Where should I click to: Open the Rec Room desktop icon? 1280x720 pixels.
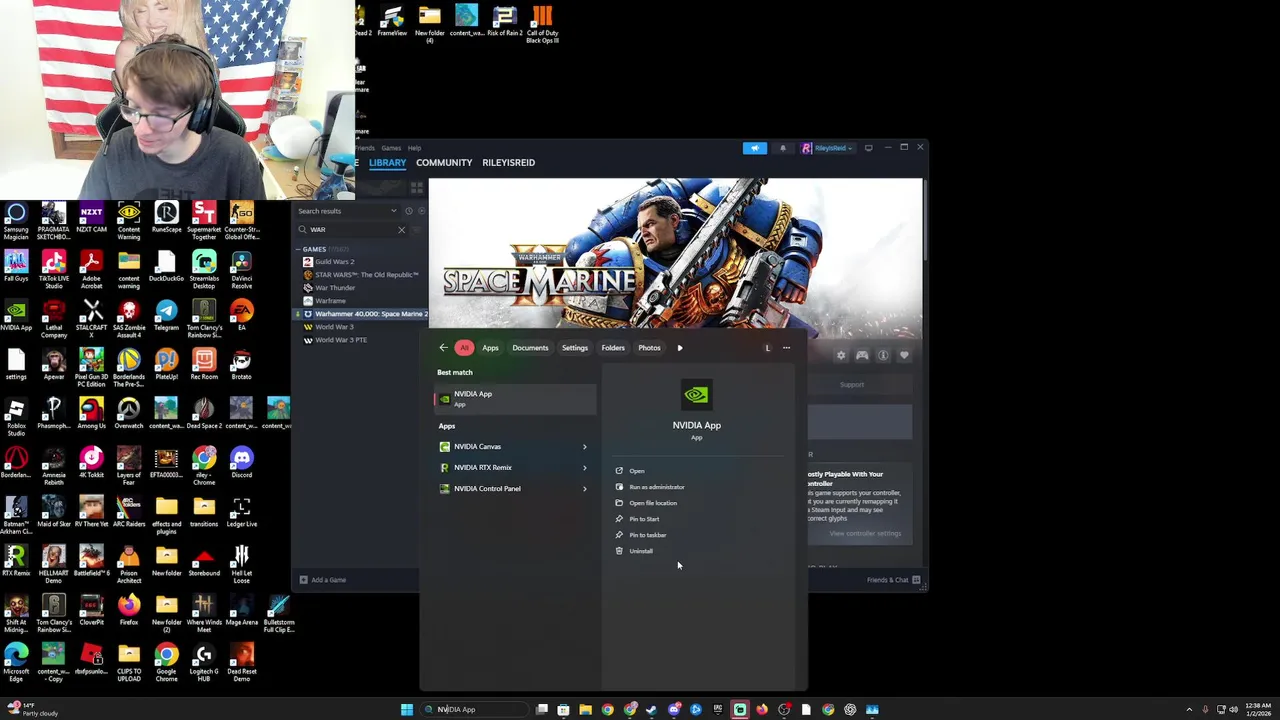[204, 365]
